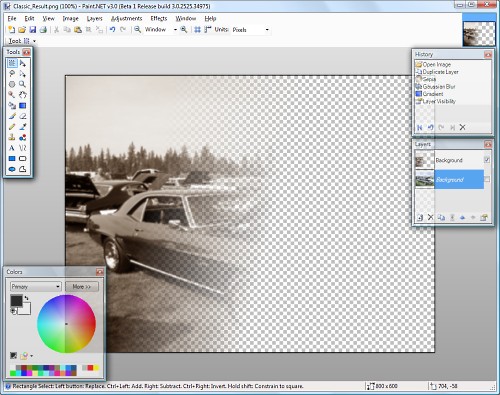Select the Magic Wand tool
500x395 pixels.
[x=12, y=95]
